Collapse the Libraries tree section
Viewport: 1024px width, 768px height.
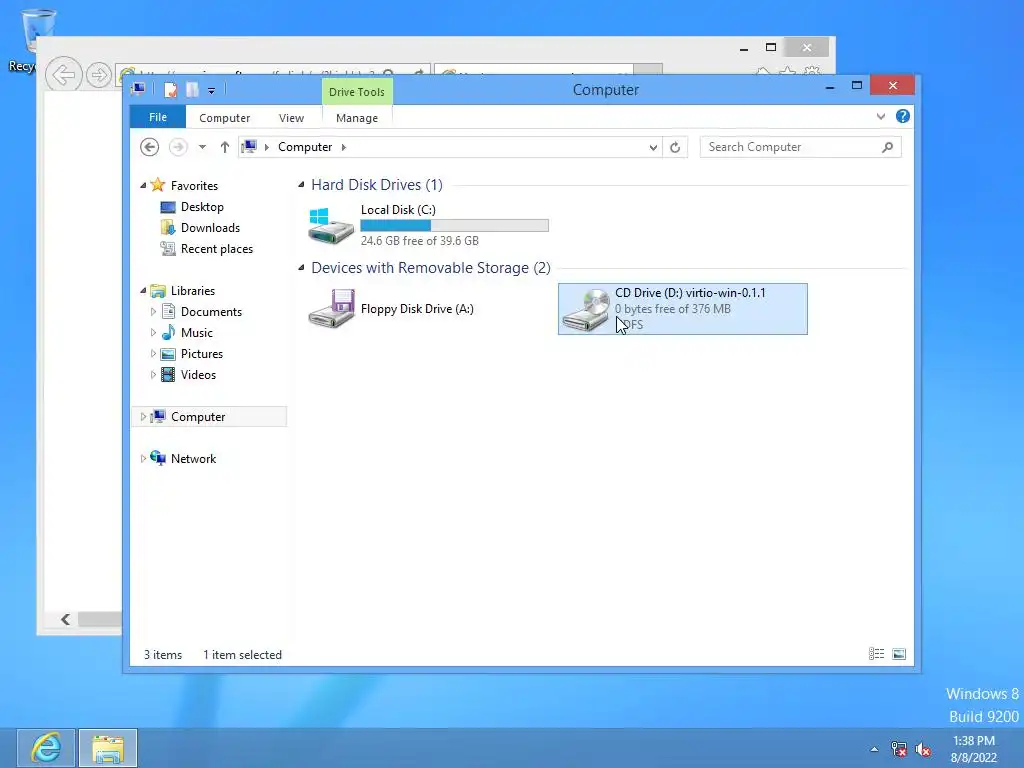143,291
